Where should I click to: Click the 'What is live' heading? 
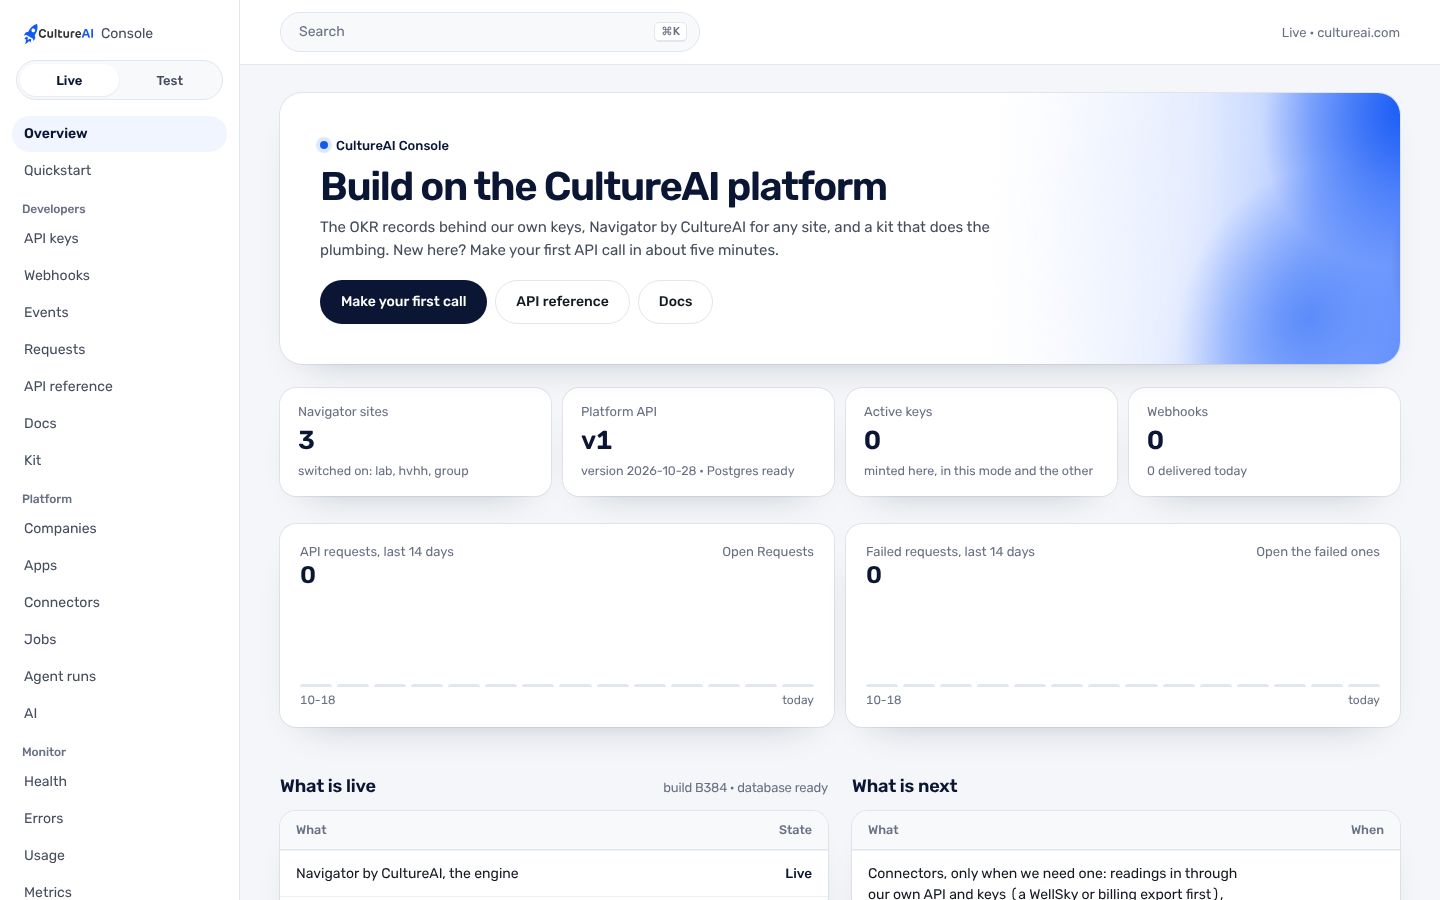click(x=328, y=786)
